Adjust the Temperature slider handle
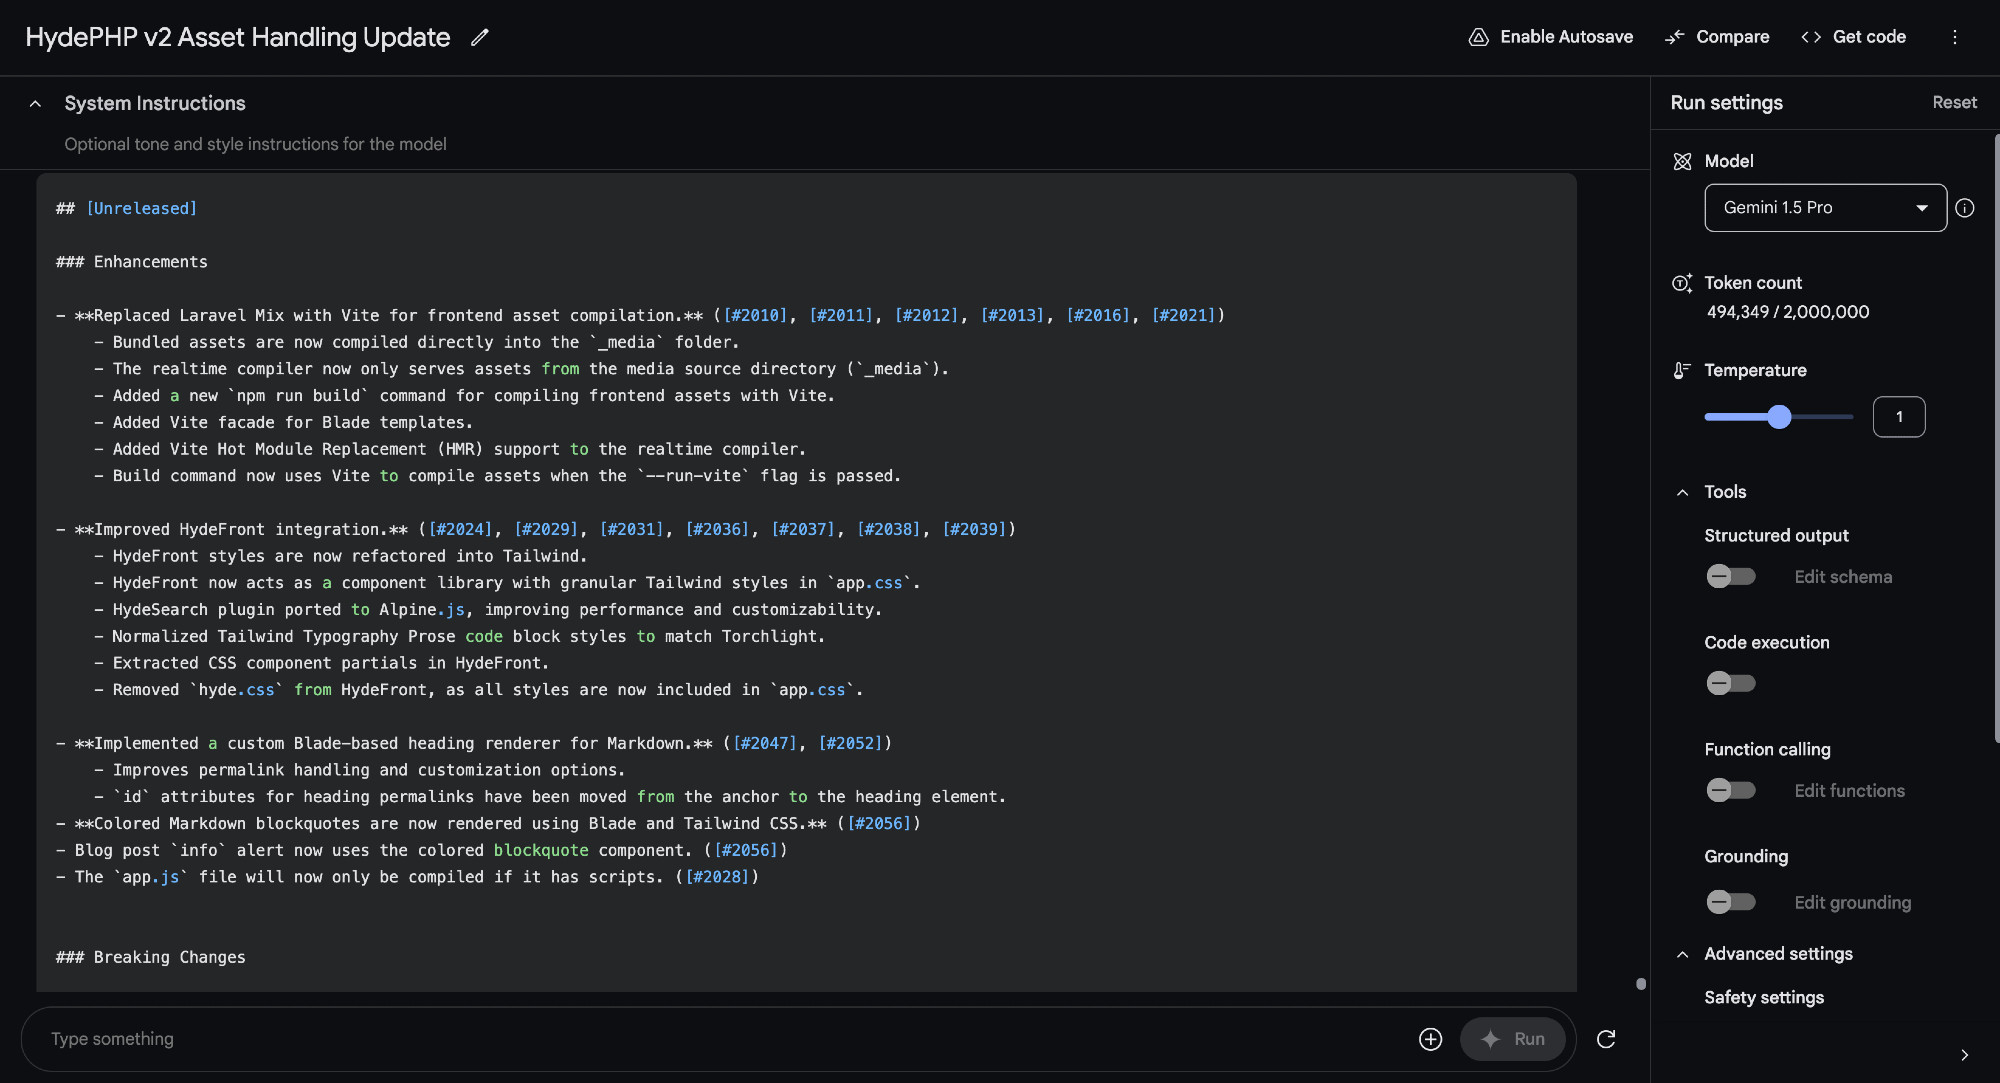 pyautogui.click(x=1779, y=417)
